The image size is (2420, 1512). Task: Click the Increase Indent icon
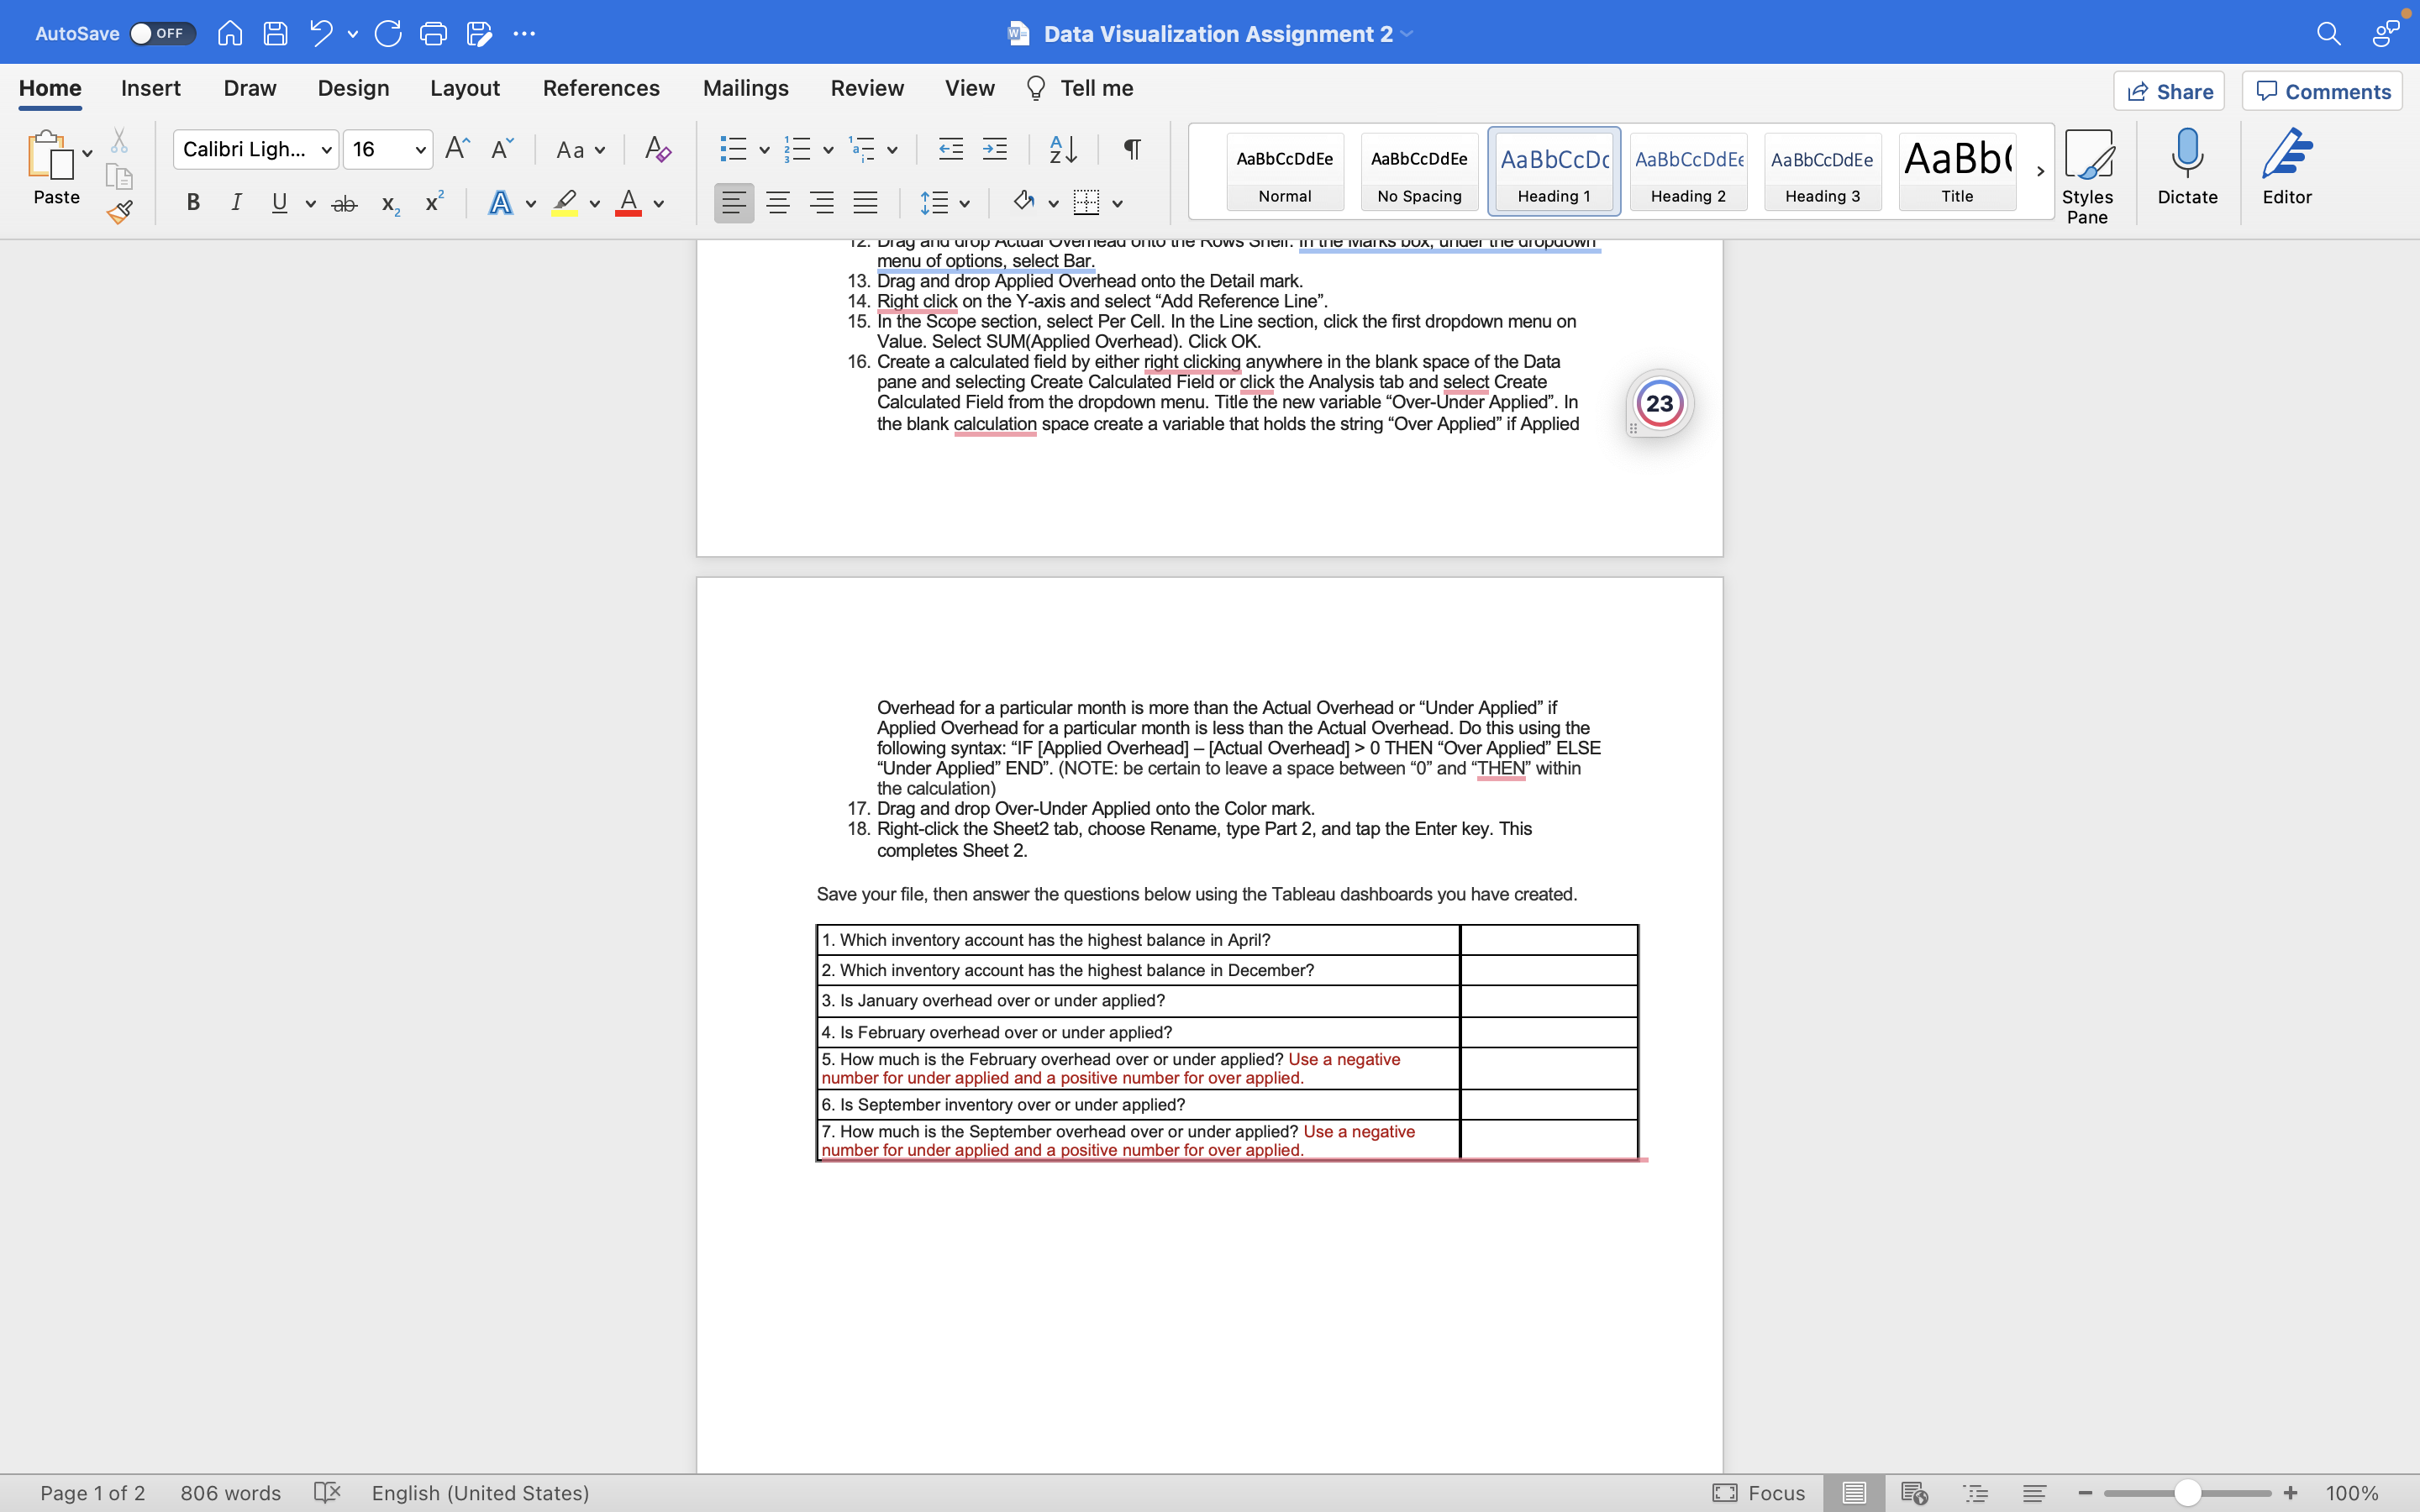(994, 150)
